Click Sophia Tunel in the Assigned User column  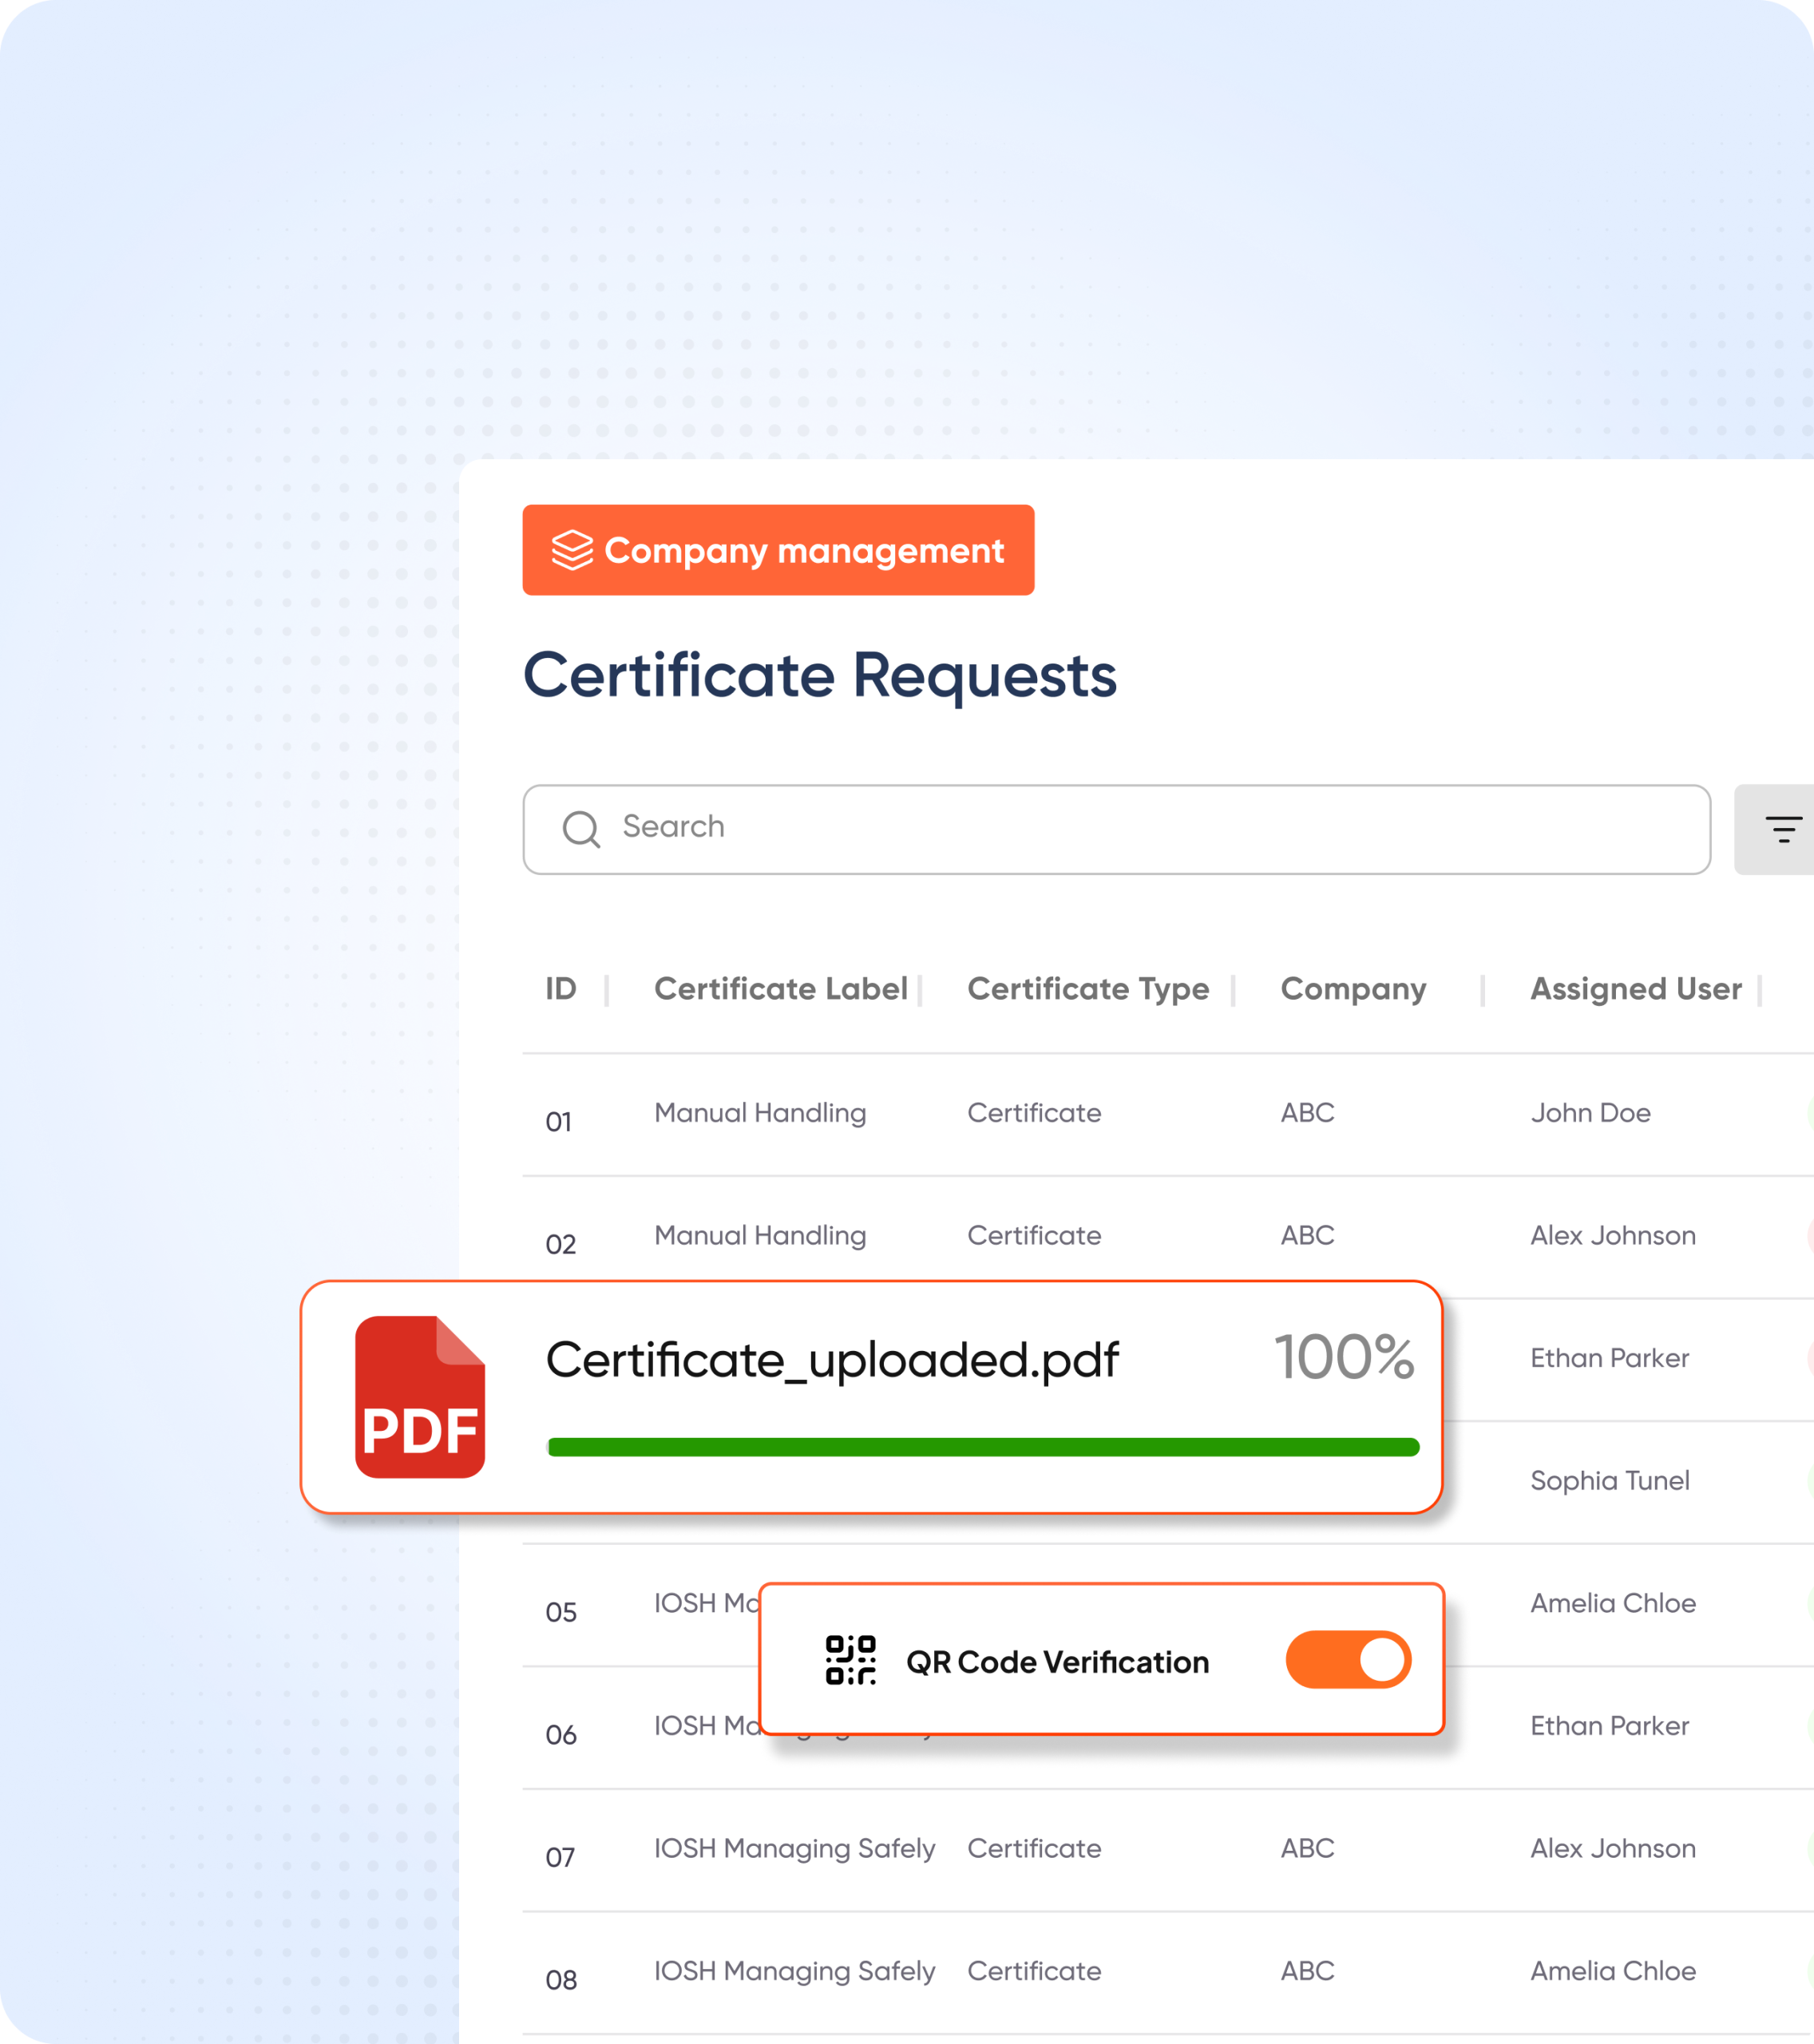pyautogui.click(x=1610, y=1481)
